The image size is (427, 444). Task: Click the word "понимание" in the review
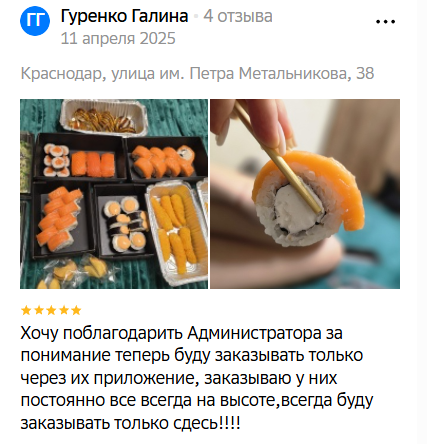[65, 355]
